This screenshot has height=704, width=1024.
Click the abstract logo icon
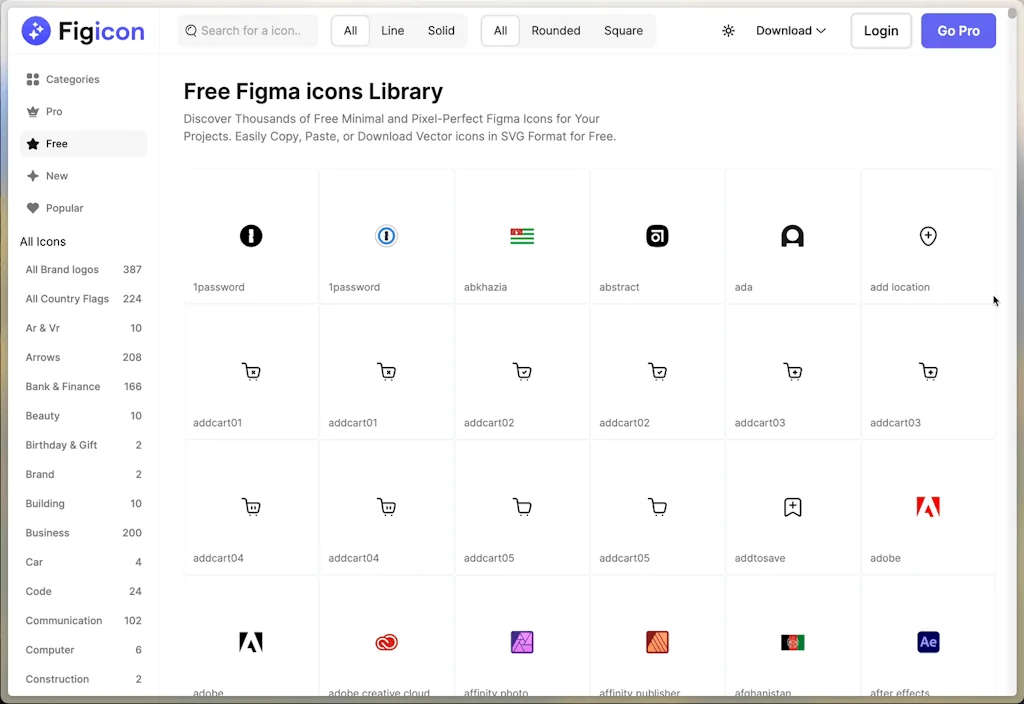[x=657, y=236]
